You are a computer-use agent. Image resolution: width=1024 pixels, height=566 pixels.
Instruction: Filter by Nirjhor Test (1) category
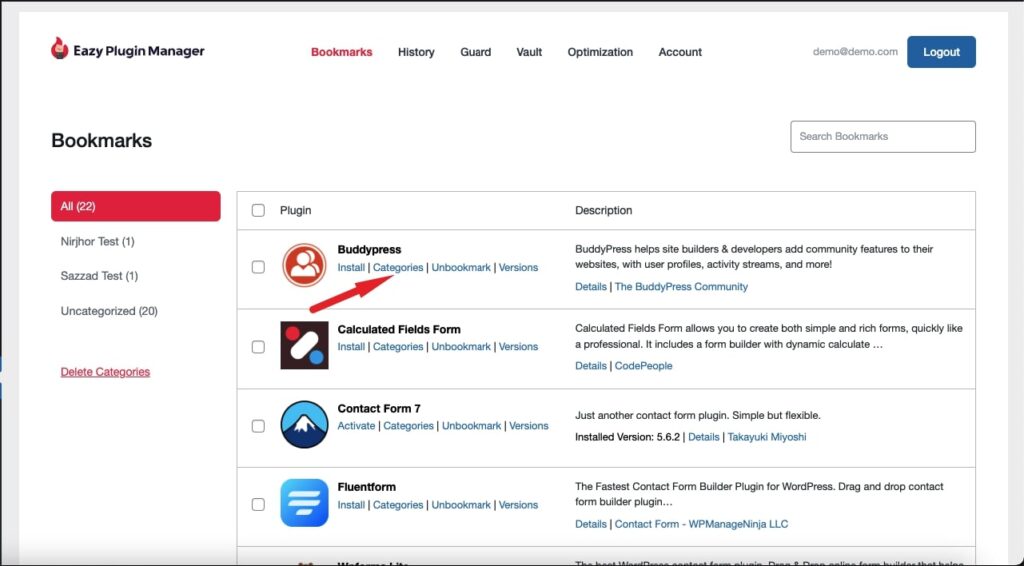97,242
